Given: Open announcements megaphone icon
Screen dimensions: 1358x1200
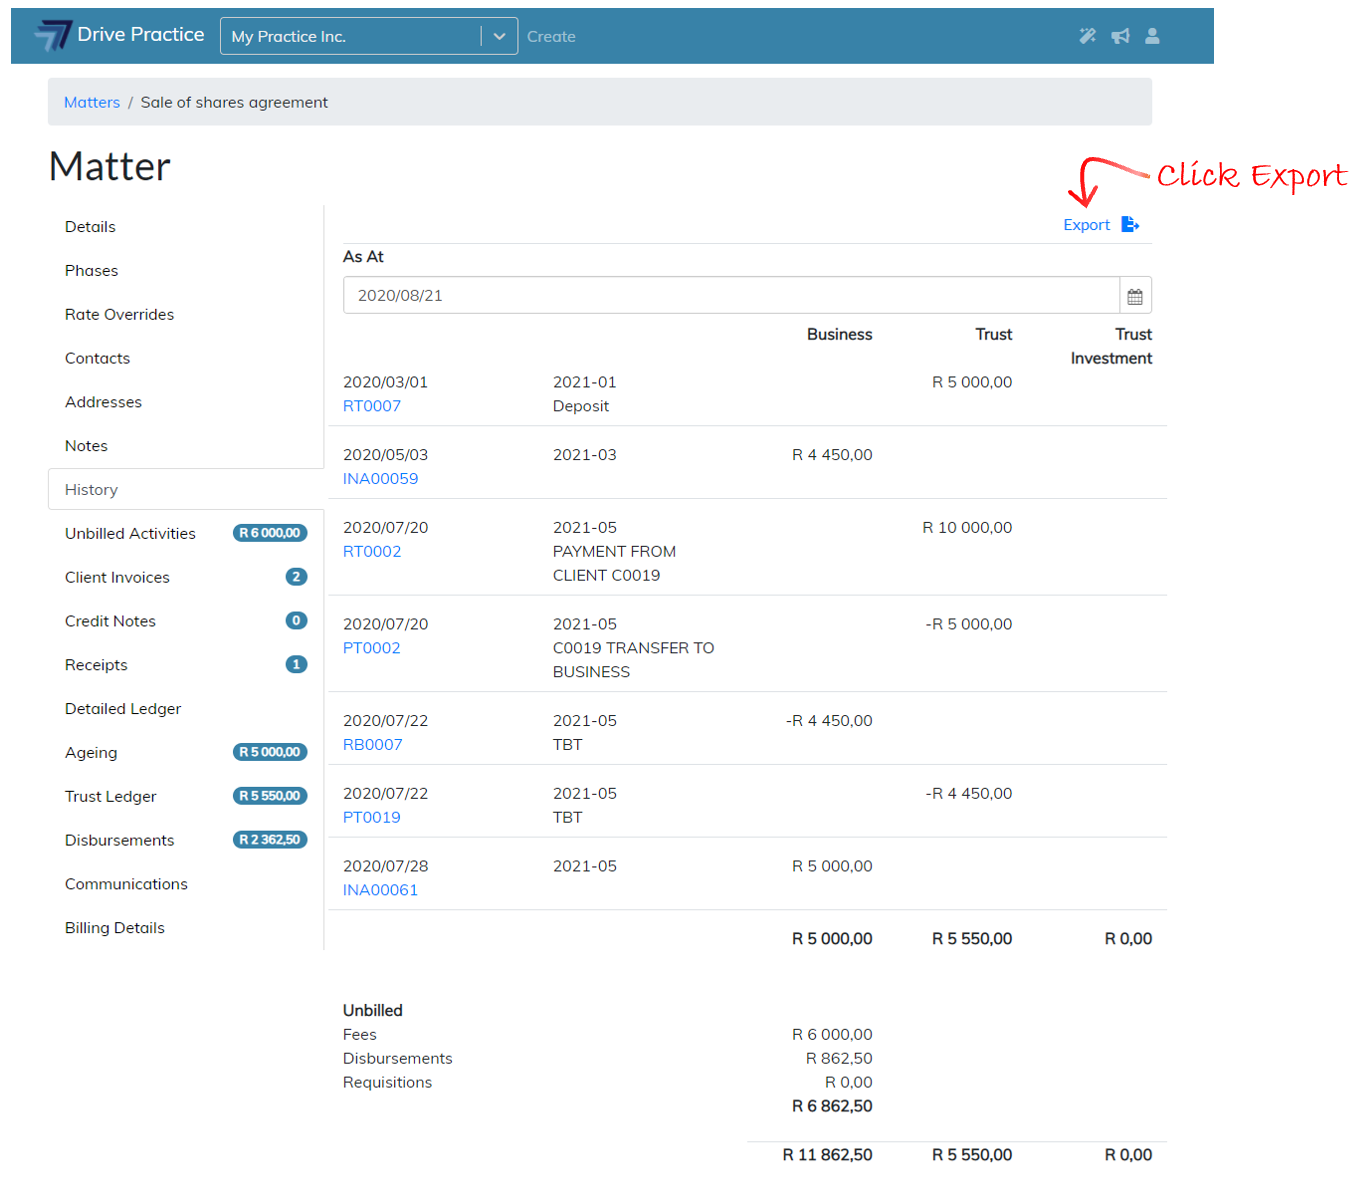Looking at the screenshot, I should click(x=1120, y=36).
